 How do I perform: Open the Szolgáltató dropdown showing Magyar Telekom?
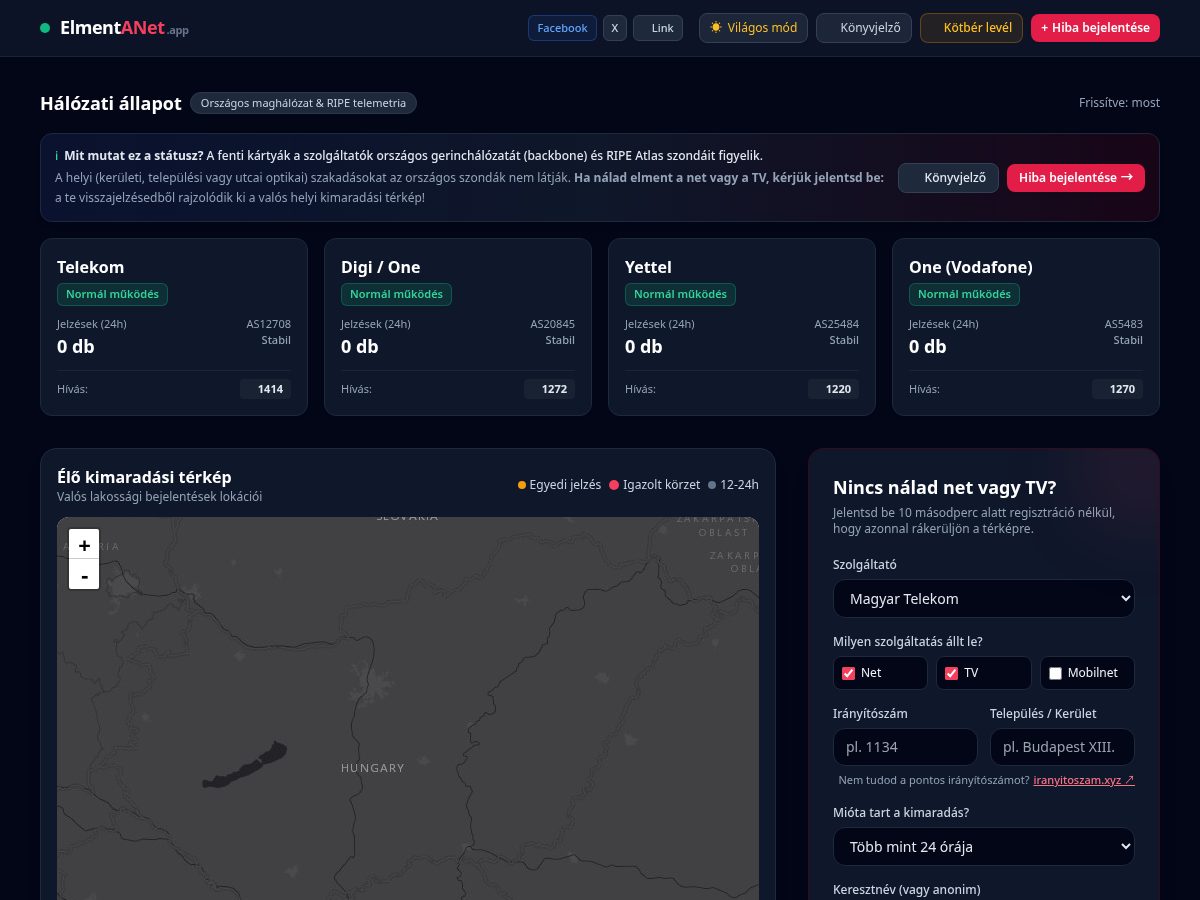point(984,599)
